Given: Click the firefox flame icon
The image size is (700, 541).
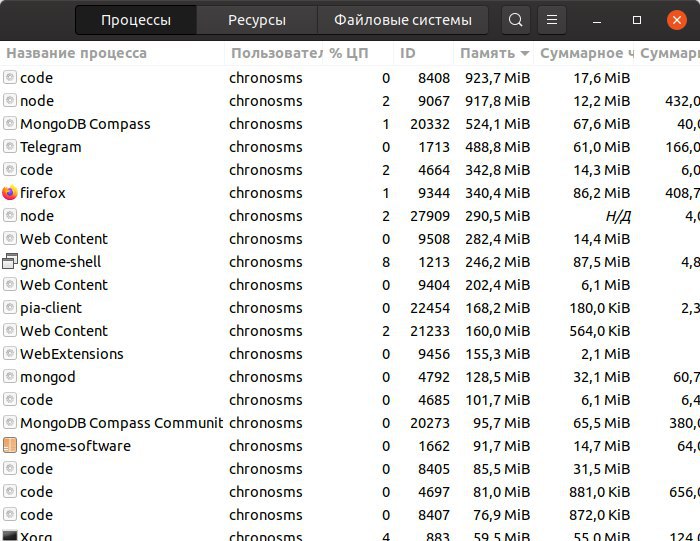Looking at the screenshot, I should tap(10, 193).
